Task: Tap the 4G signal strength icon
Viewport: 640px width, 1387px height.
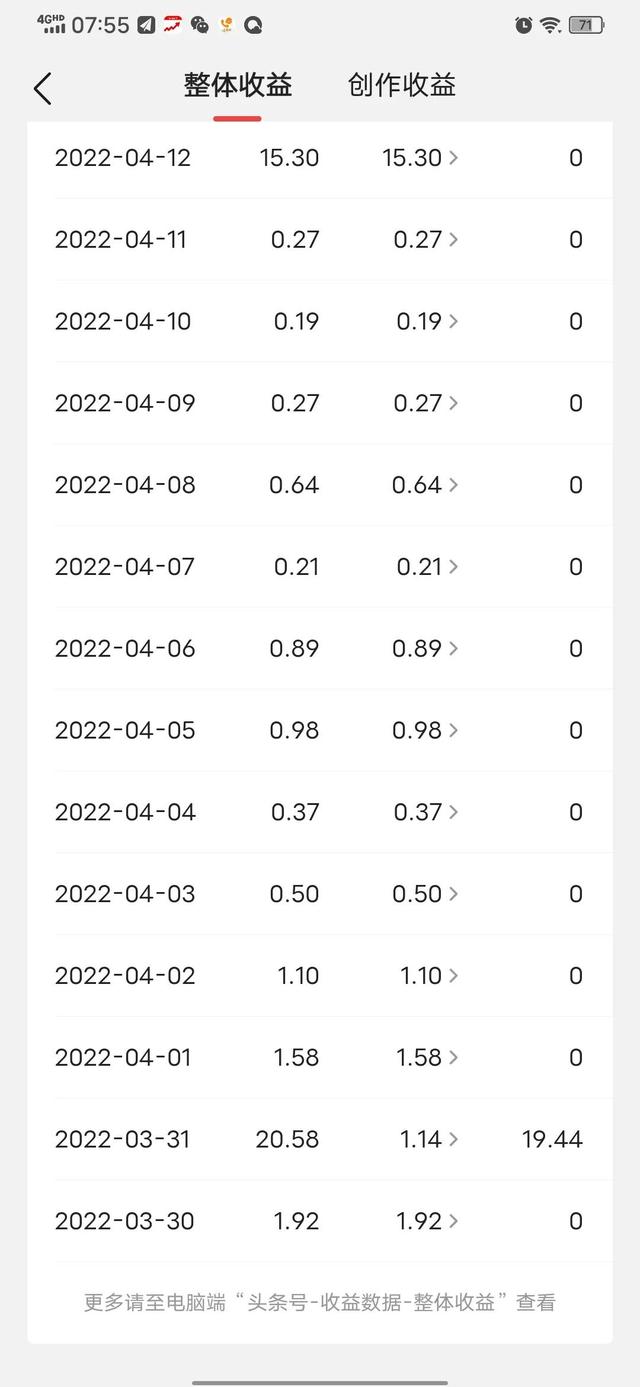Action: [52, 25]
